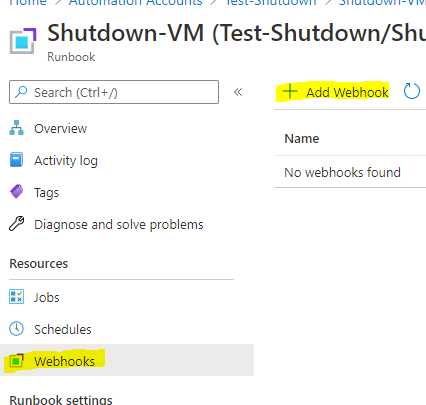This screenshot has height=405, width=426.
Task: Click the Activity log book icon
Action: tap(16, 160)
